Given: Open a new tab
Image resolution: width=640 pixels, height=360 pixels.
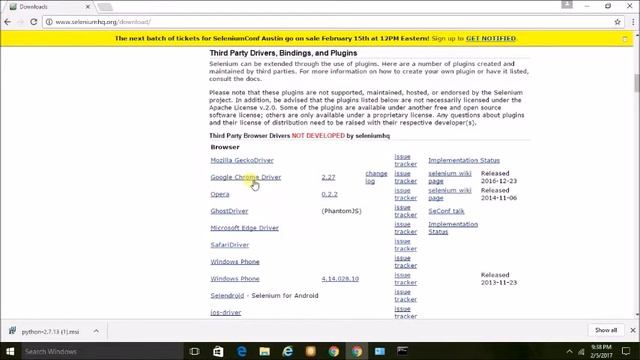Looking at the screenshot, I should [x=105, y=7].
